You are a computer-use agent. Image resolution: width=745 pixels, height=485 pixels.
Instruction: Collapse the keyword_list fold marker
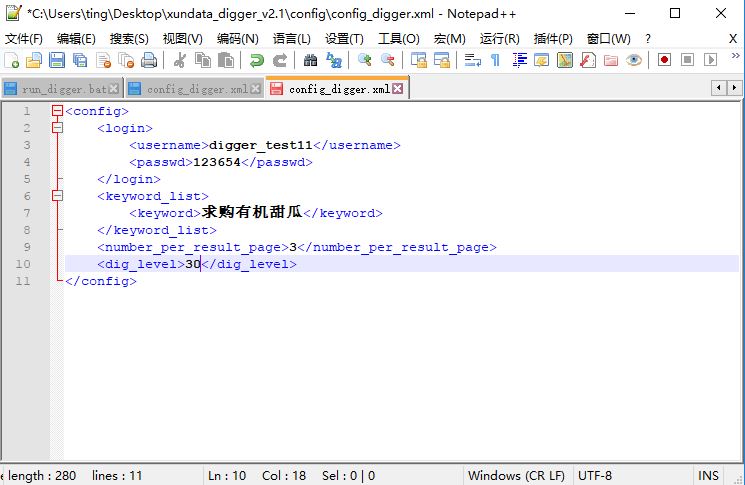tap(57, 196)
